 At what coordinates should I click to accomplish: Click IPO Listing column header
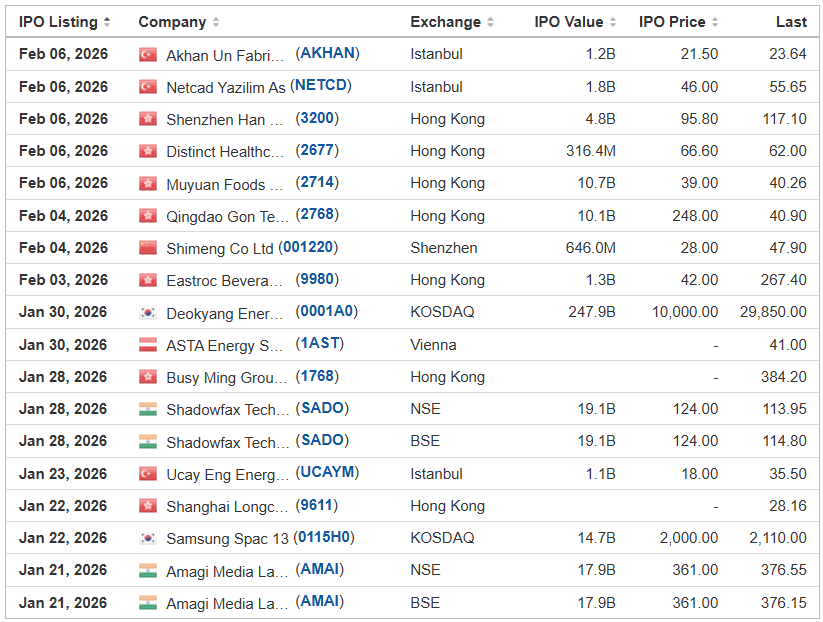58,22
